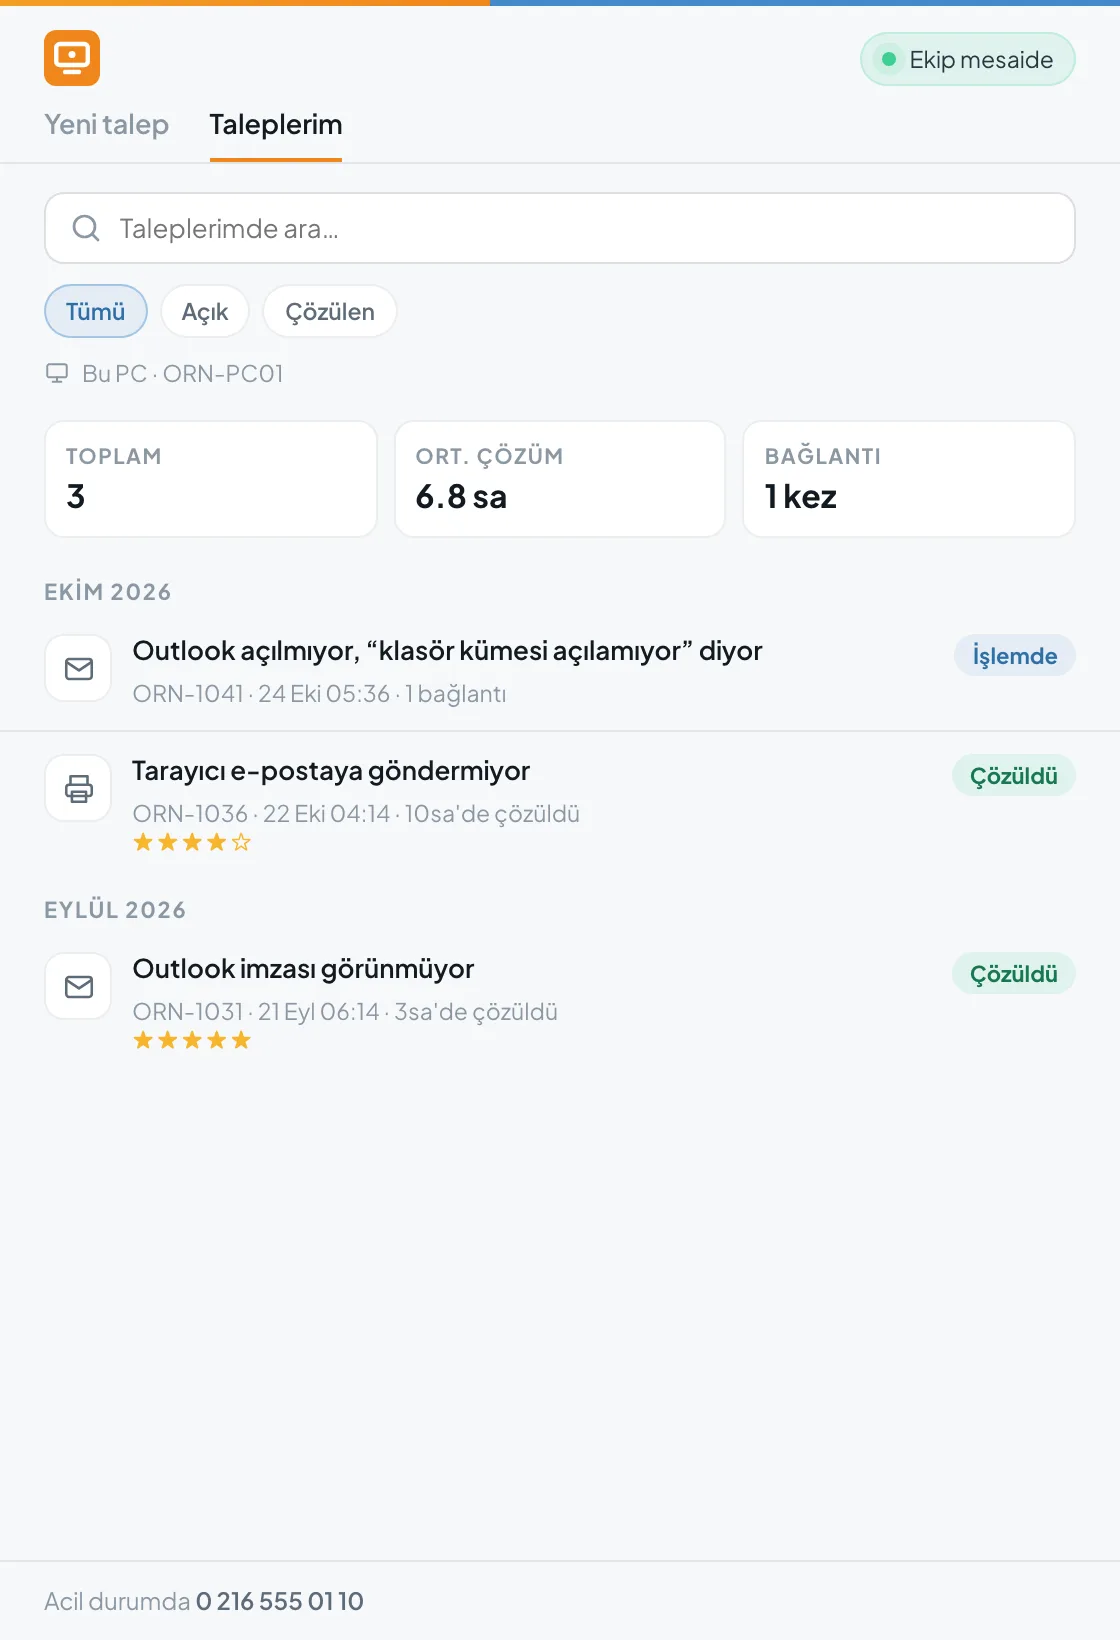The width and height of the screenshot is (1120, 1640).
Task: Open ticket Tarayıcı e-postaya göndermiyor
Action: coord(560,804)
